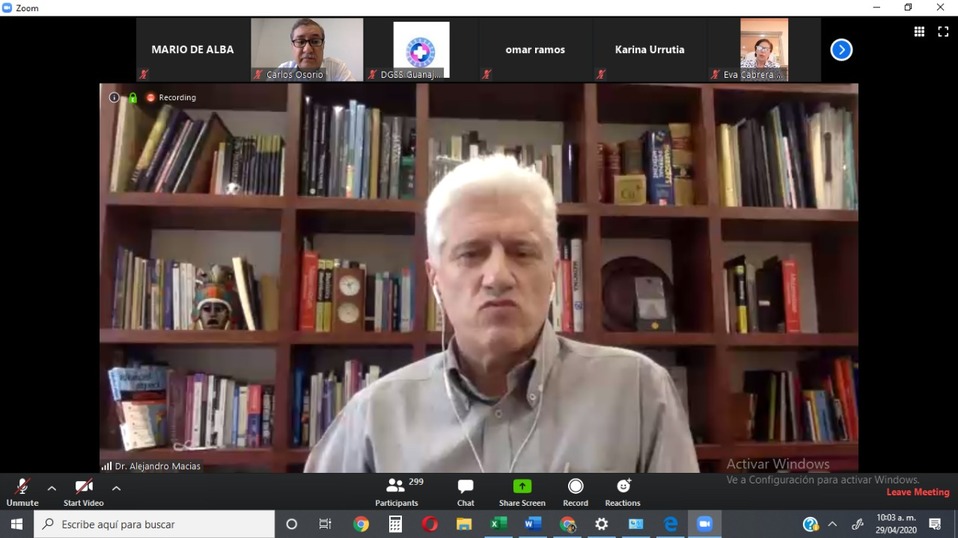Open video options arrow beside Start Video
Viewport: 958px width, 538px height.
coord(116,489)
